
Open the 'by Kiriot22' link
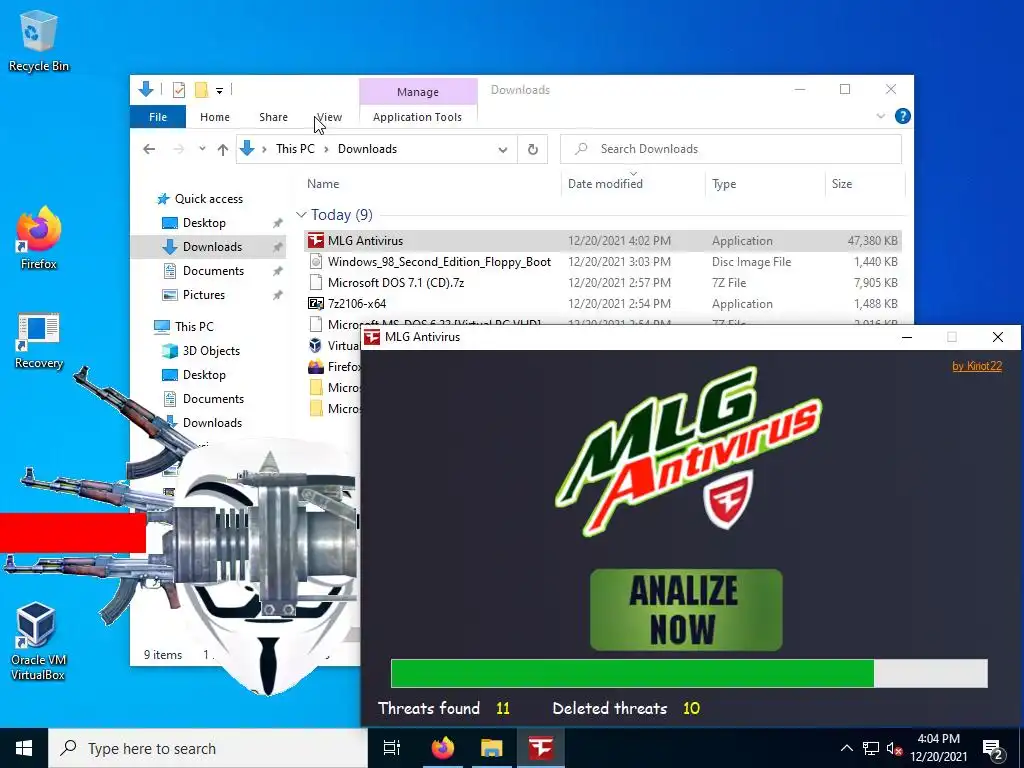(976, 366)
